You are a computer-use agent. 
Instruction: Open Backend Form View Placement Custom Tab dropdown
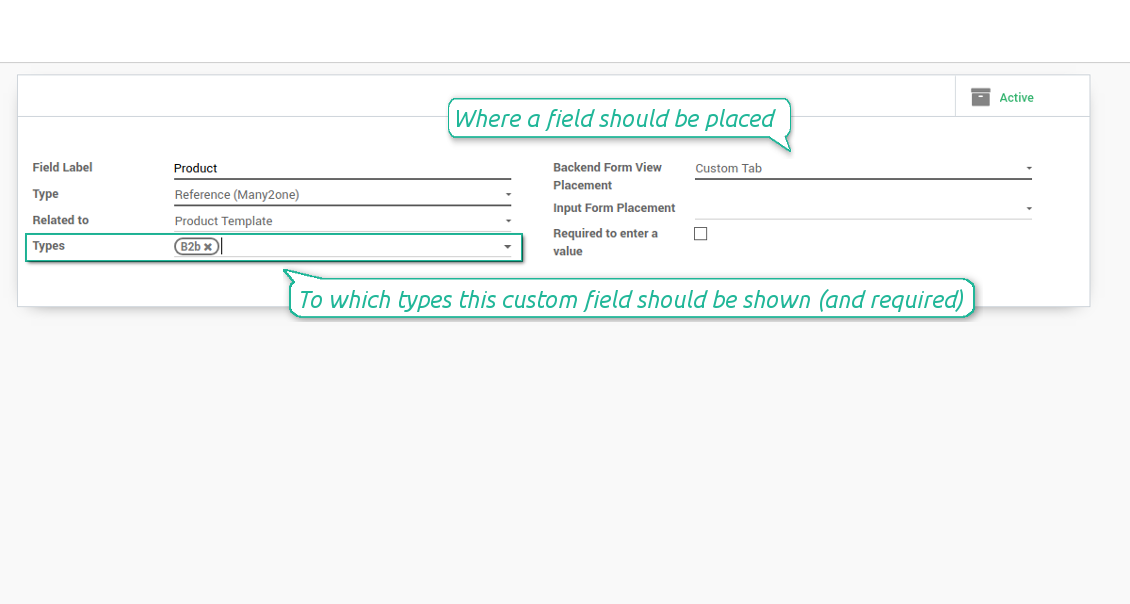click(862, 169)
